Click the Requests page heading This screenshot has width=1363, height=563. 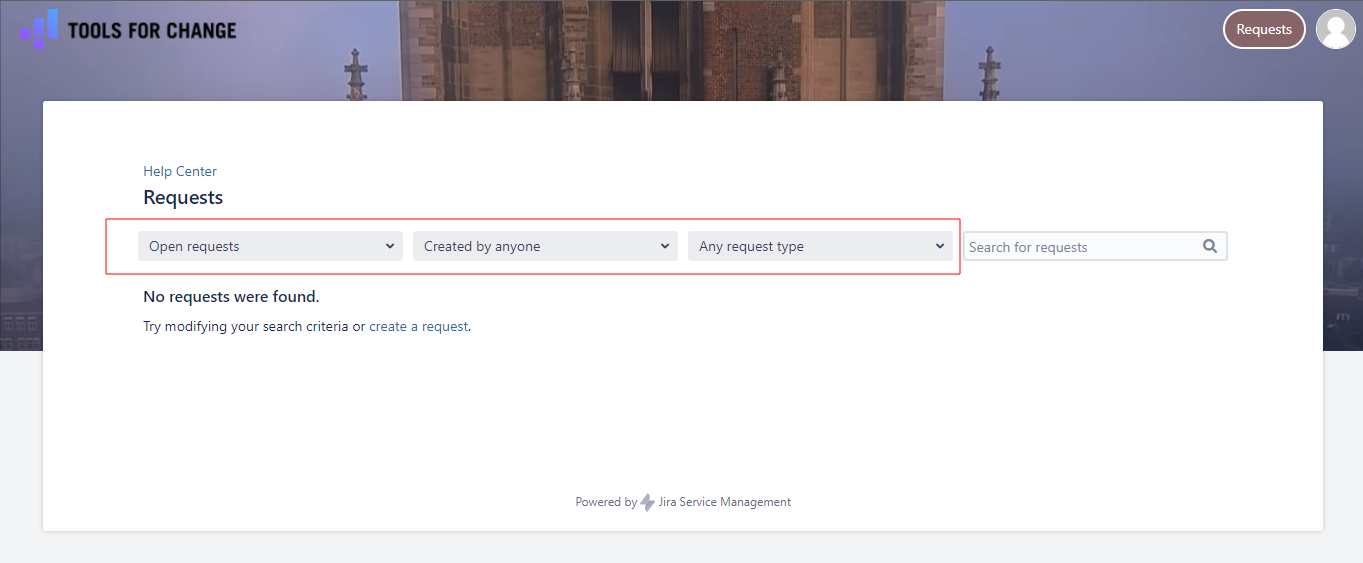[x=183, y=197]
